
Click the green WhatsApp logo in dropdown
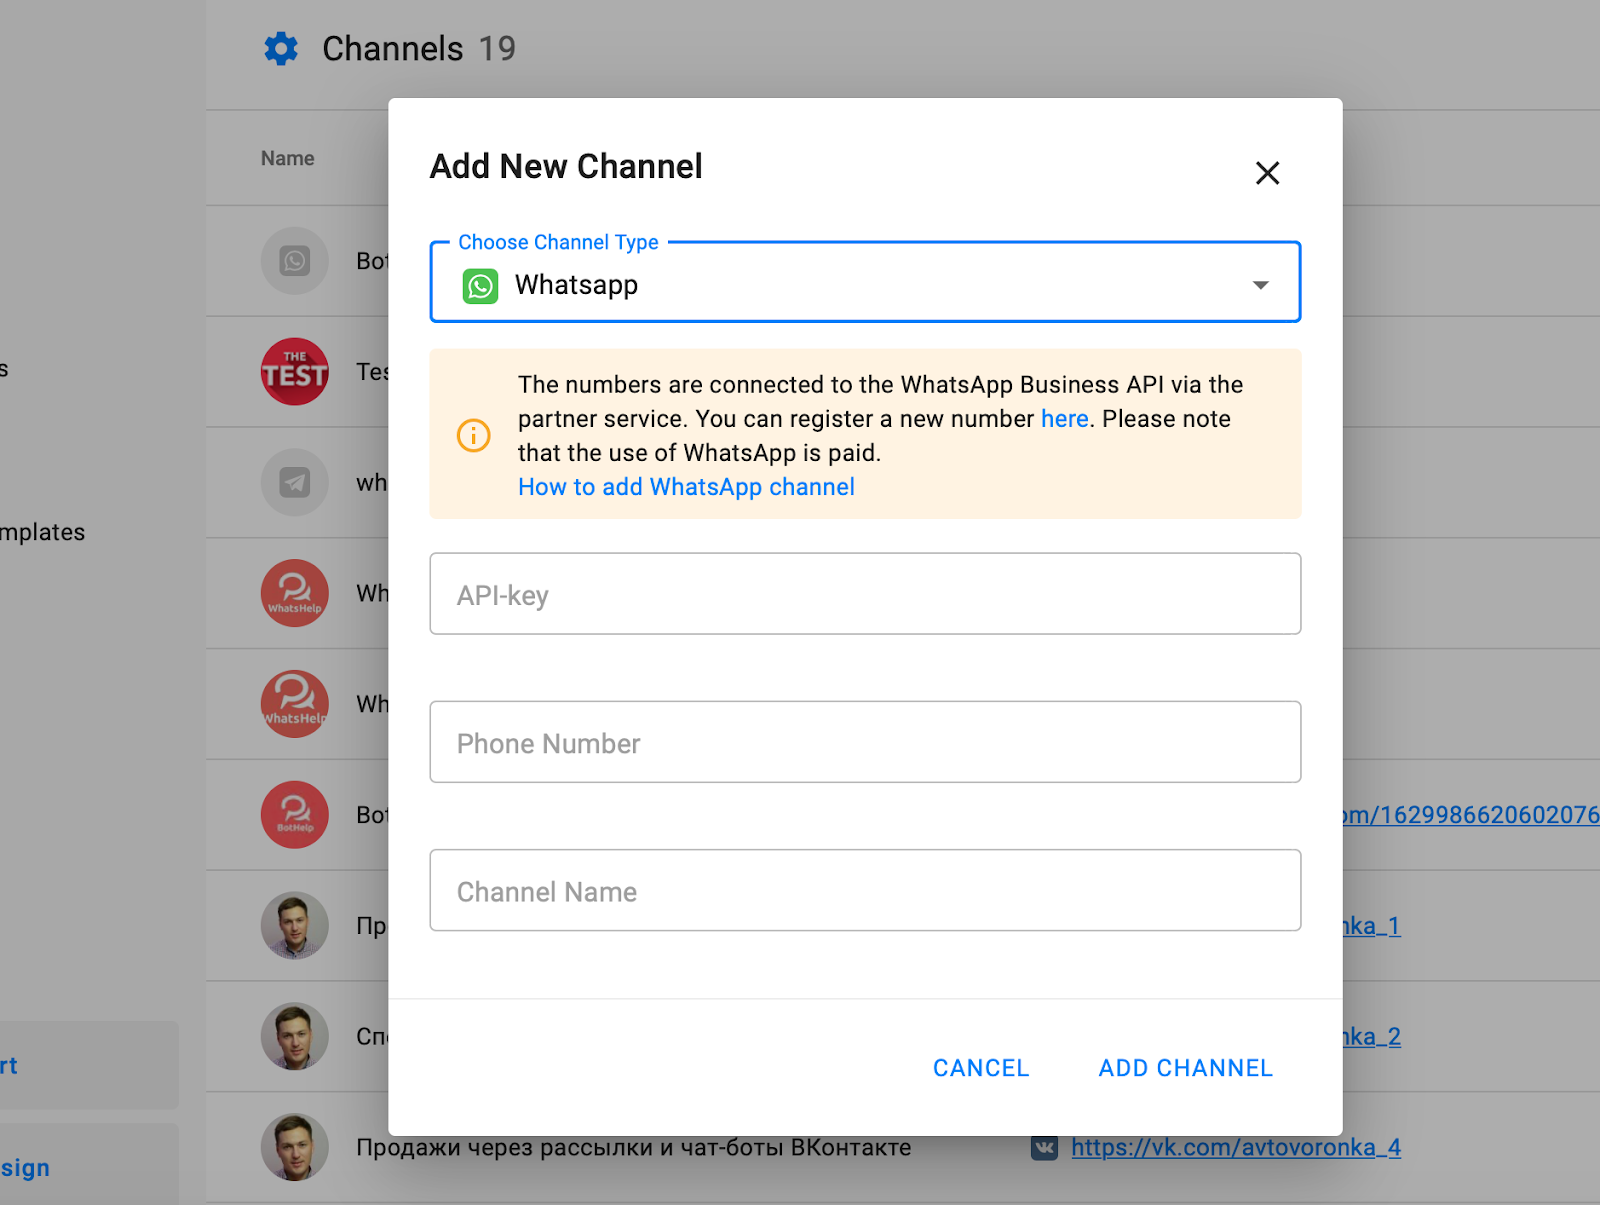pyautogui.click(x=480, y=286)
